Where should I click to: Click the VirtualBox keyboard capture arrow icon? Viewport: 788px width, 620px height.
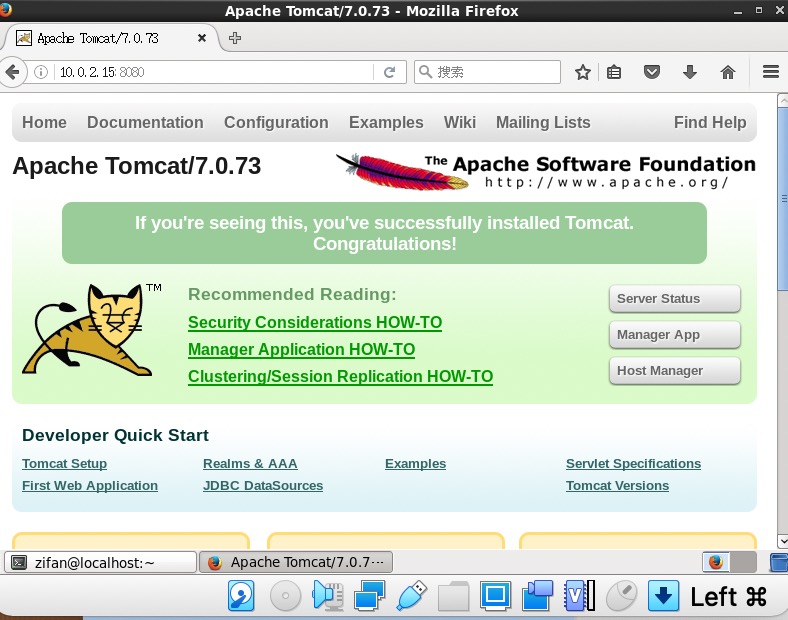pos(663,596)
